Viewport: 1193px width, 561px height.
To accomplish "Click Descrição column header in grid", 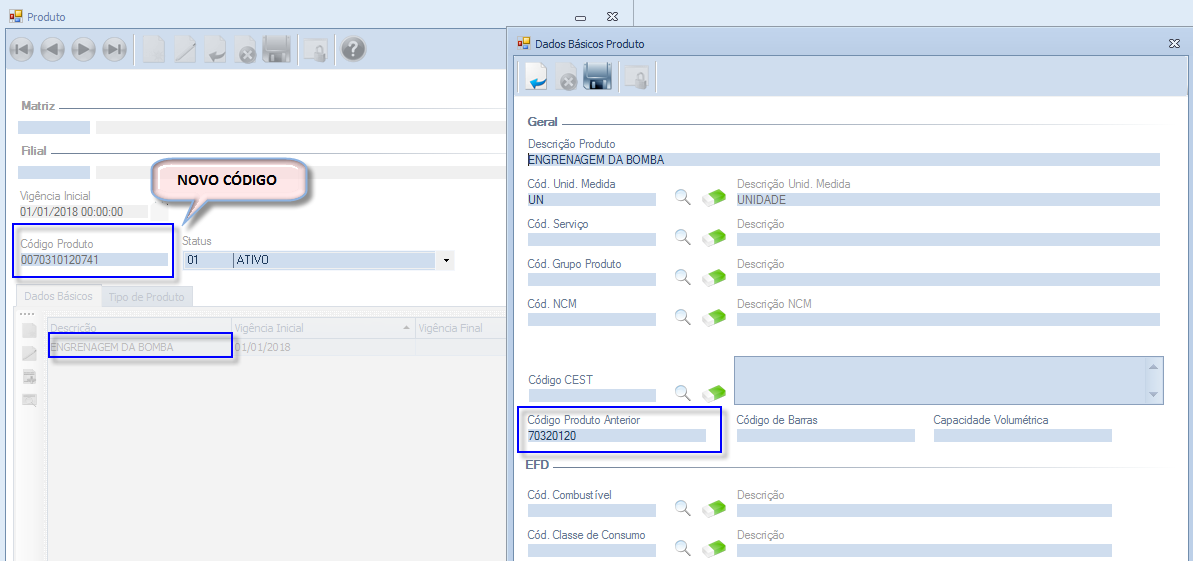I will click(x=140, y=328).
